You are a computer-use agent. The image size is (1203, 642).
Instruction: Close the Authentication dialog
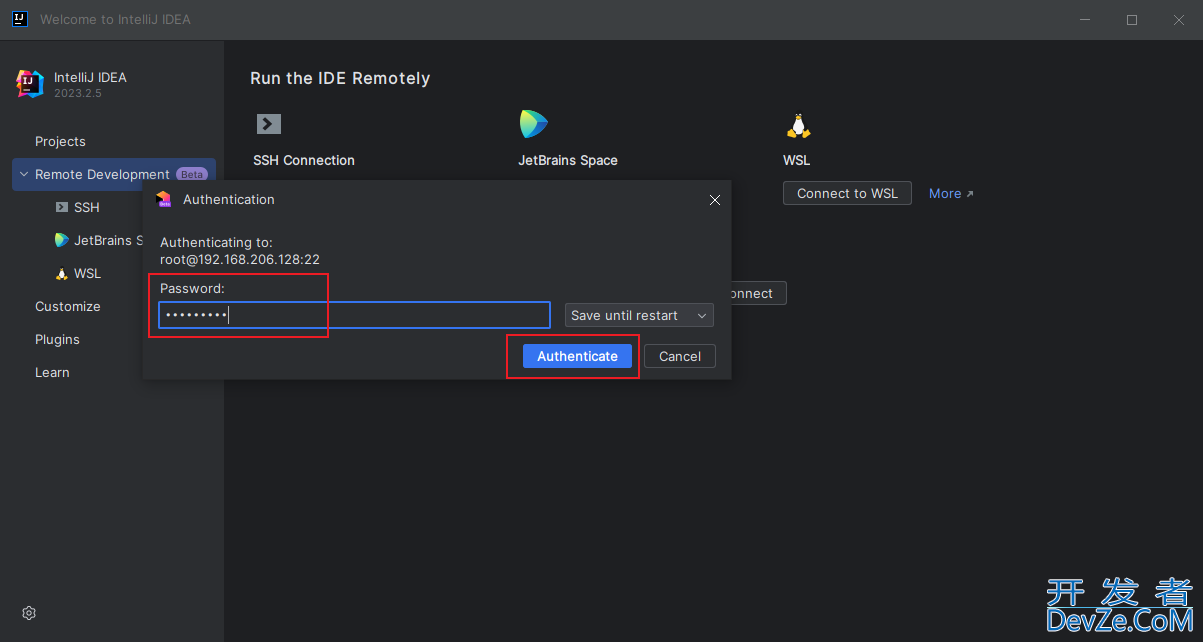click(x=714, y=200)
